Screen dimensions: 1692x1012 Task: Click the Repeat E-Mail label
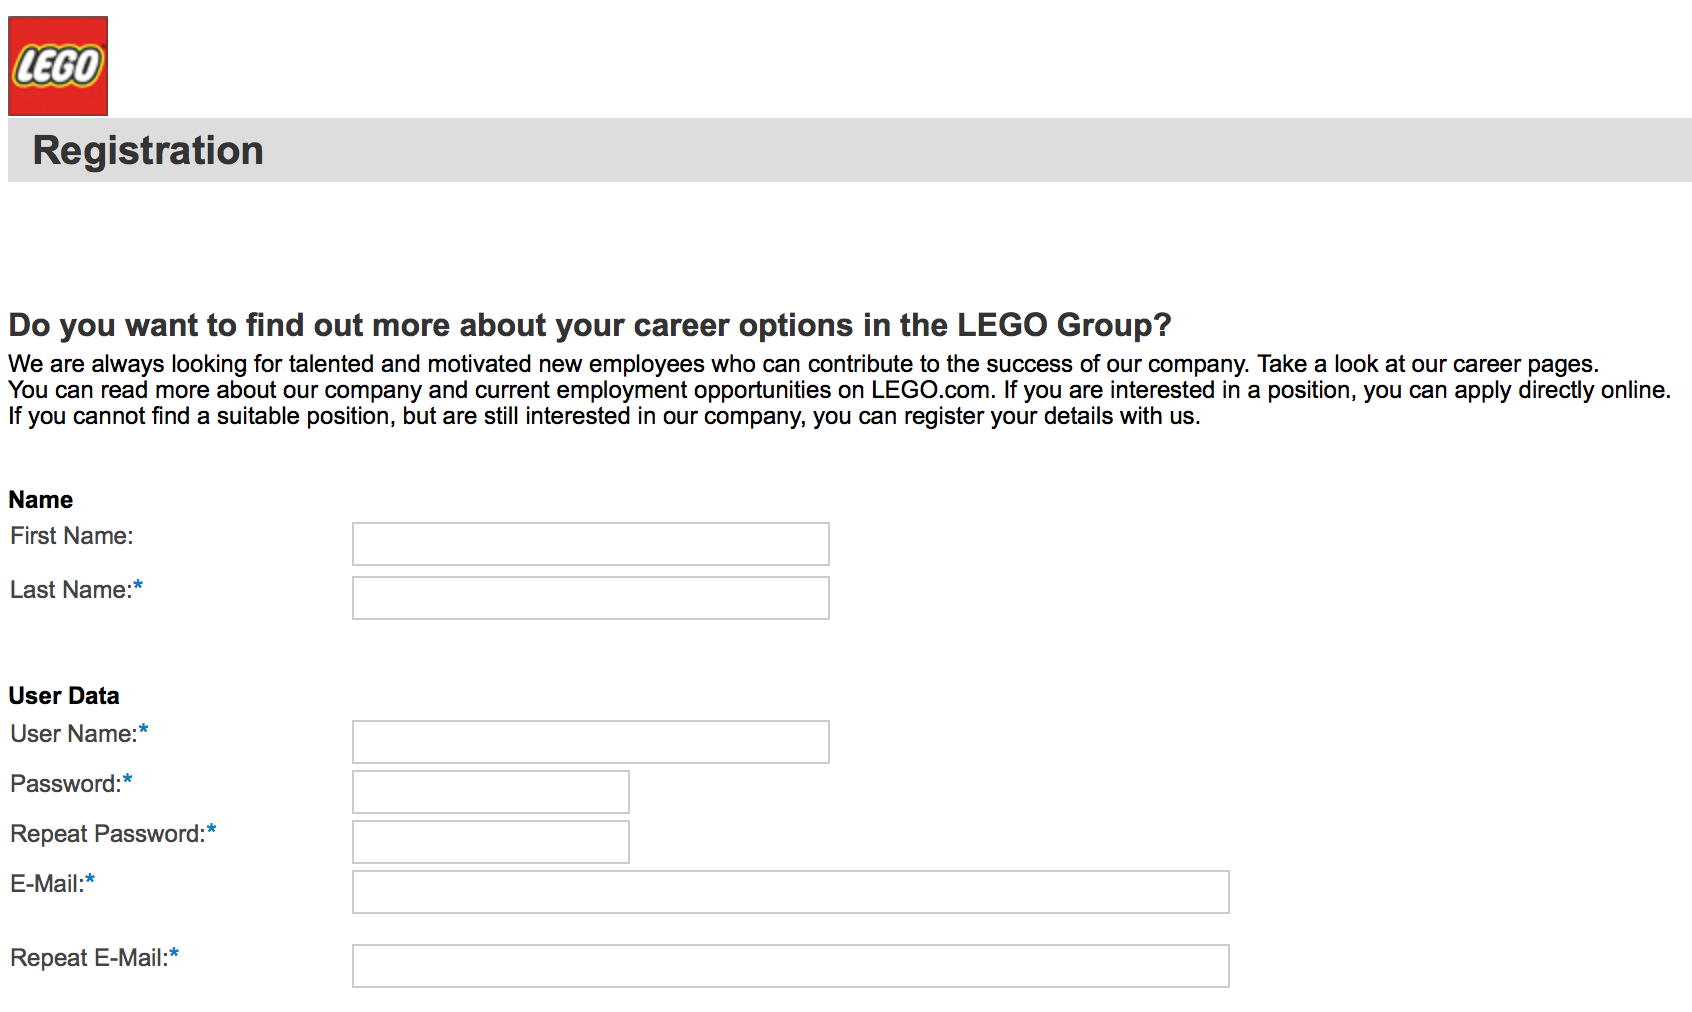(88, 958)
